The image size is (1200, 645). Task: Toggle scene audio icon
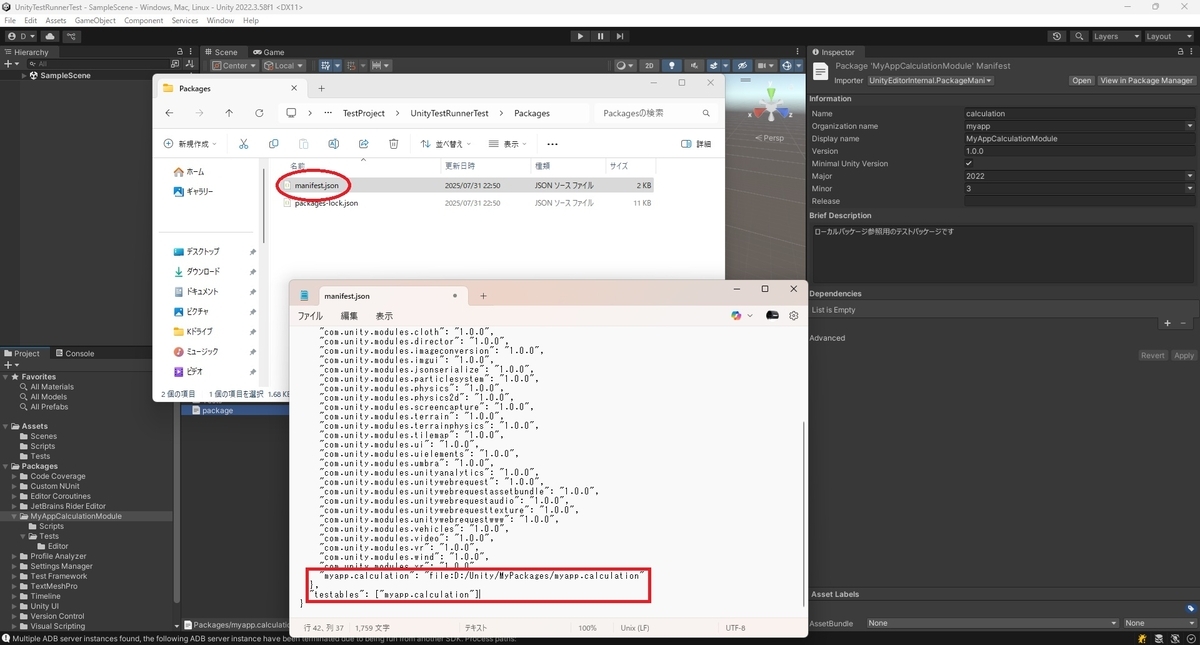[696, 66]
